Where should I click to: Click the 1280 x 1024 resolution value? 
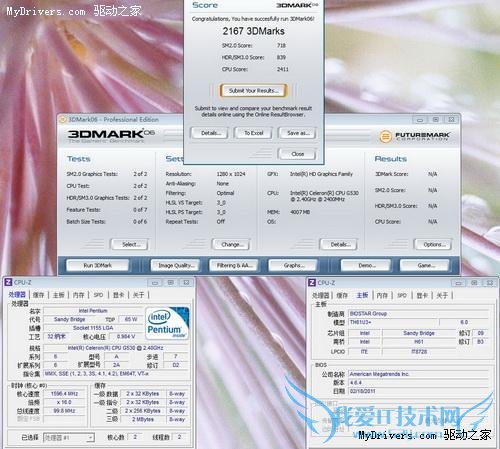231,174
